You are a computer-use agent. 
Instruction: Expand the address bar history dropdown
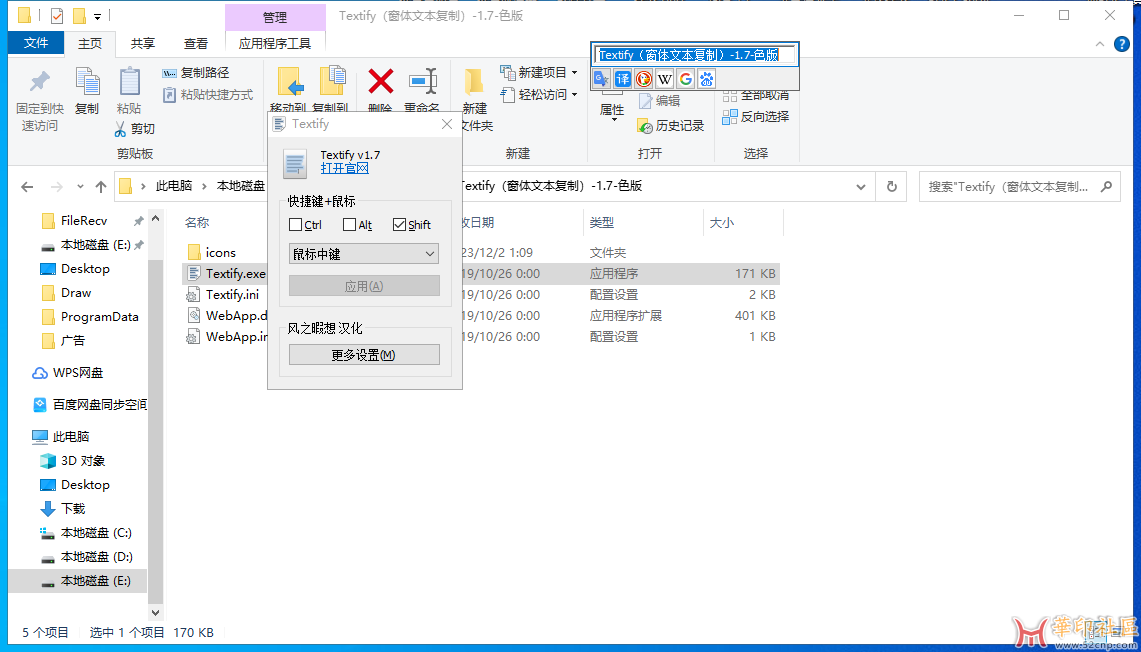click(x=862, y=186)
